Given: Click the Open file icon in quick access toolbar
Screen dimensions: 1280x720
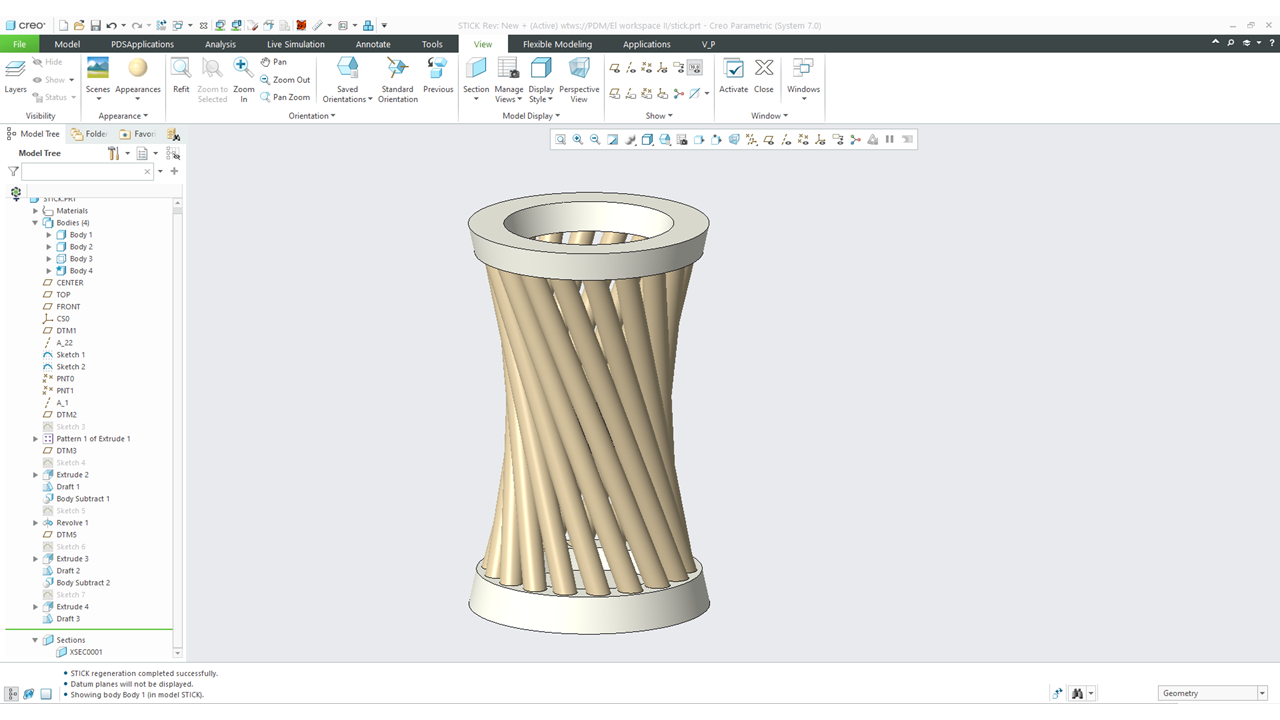Looking at the screenshot, I should [x=79, y=25].
